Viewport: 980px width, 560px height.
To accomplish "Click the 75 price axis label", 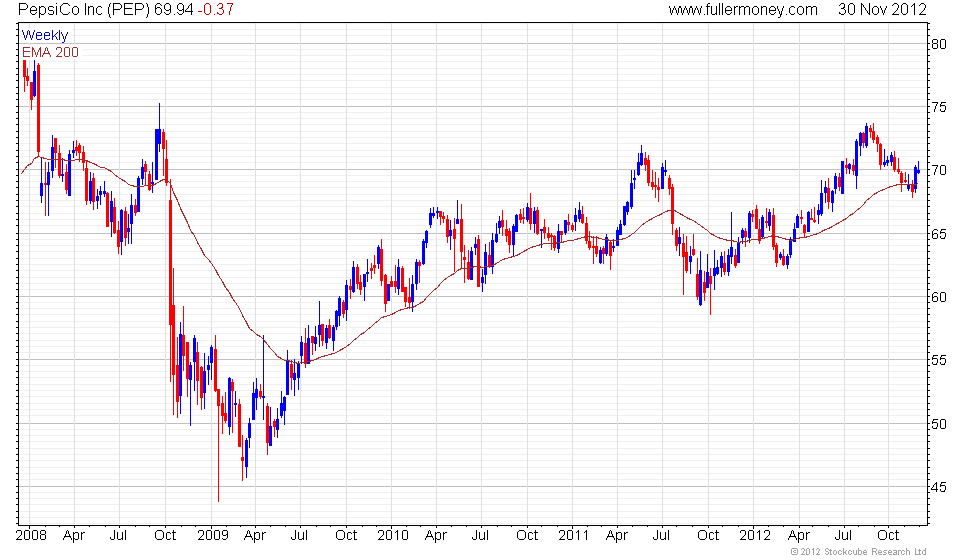I will click(x=938, y=108).
